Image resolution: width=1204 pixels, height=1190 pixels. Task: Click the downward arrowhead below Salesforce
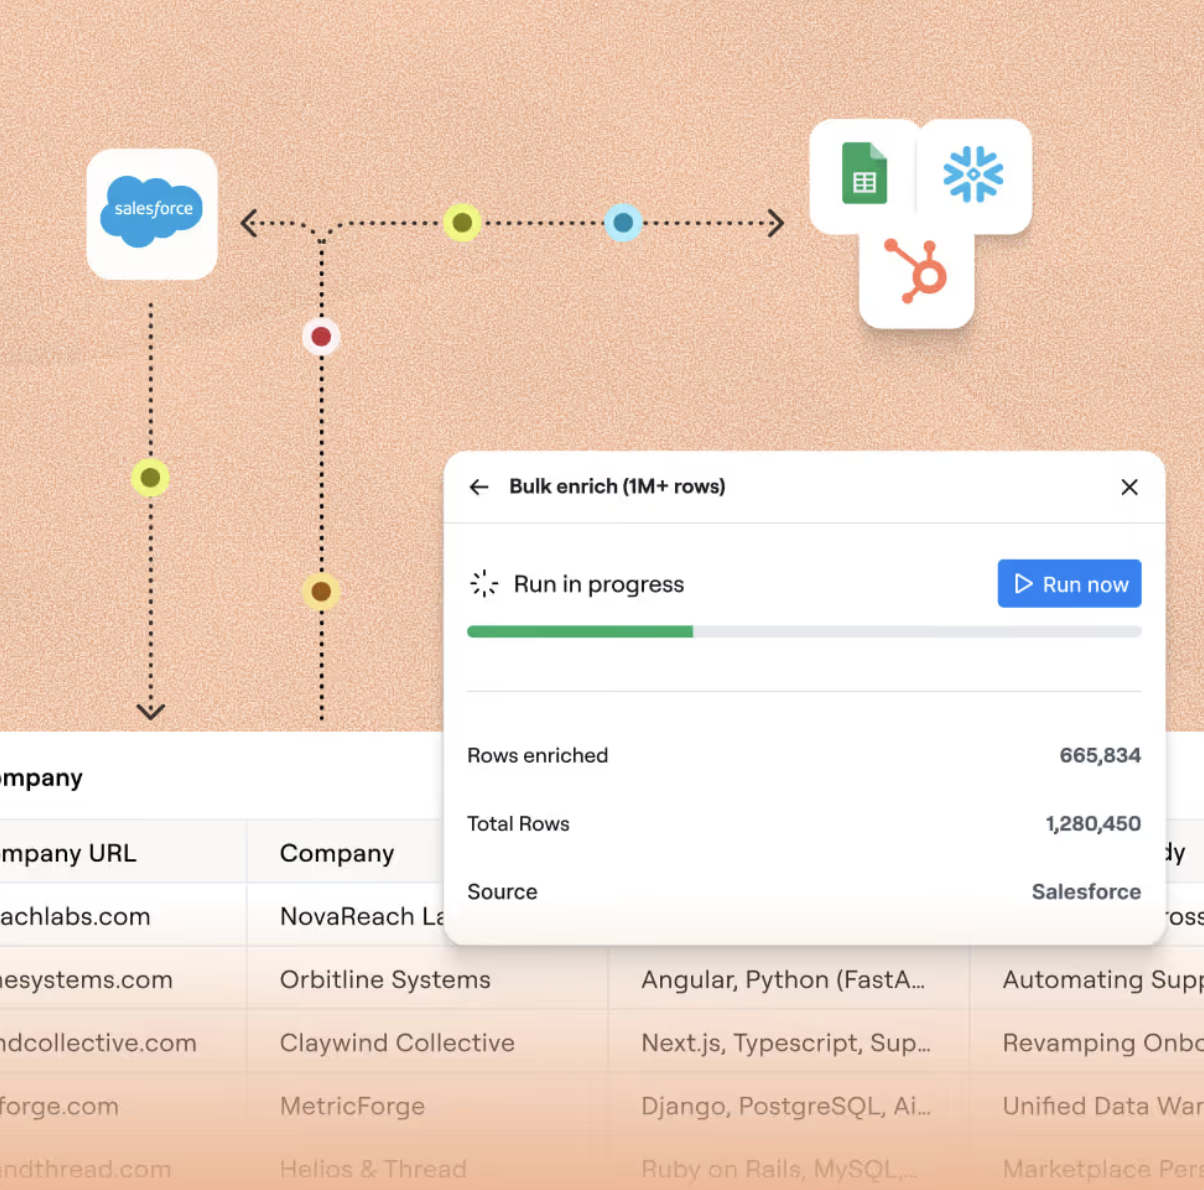click(151, 711)
